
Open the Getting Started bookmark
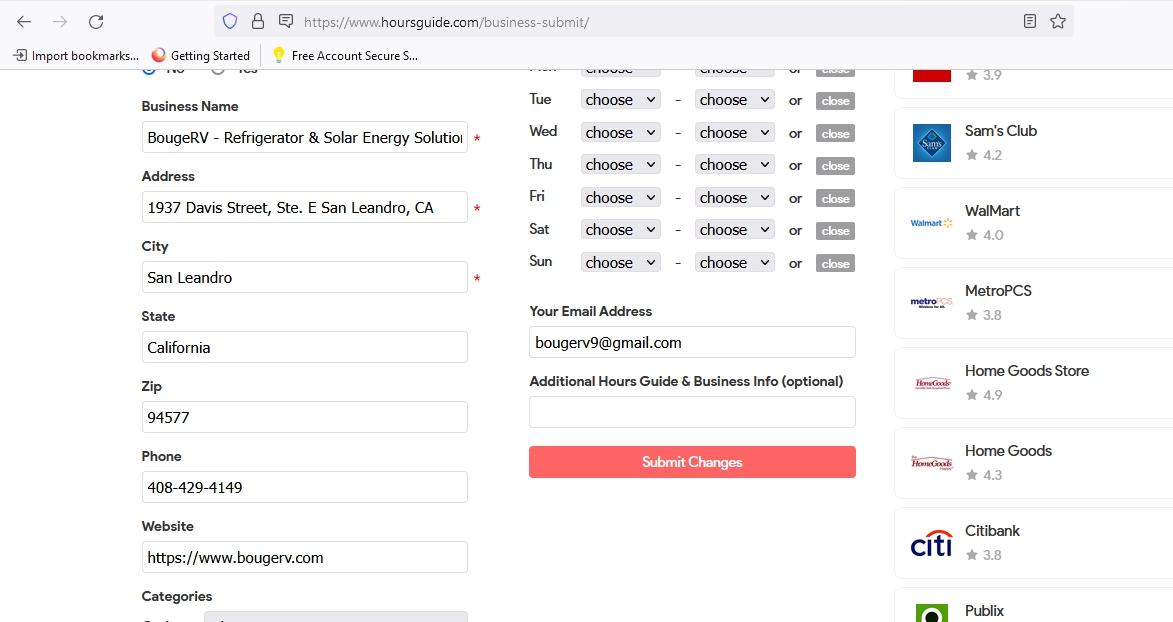[200, 56]
